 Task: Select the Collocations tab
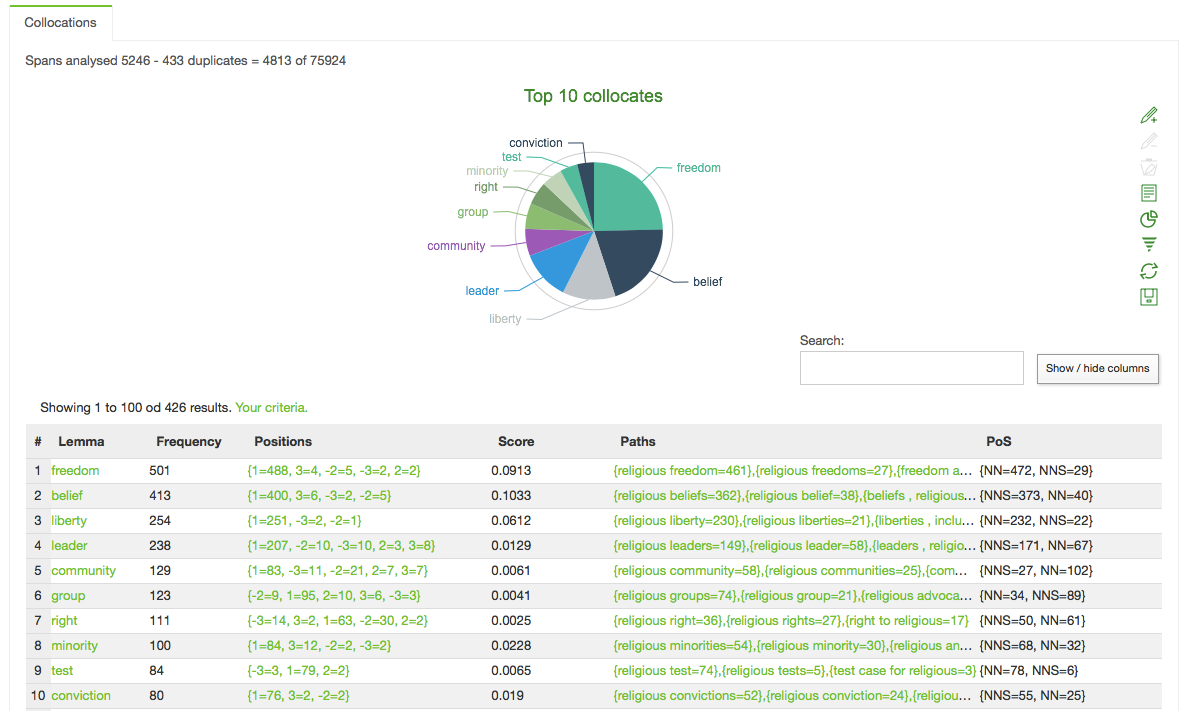[x=61, y=22]
